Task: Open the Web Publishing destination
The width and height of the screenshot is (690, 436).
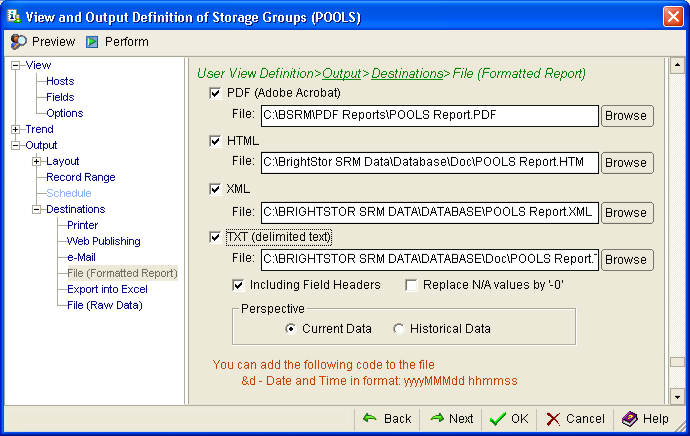Action: coord(103,241)
